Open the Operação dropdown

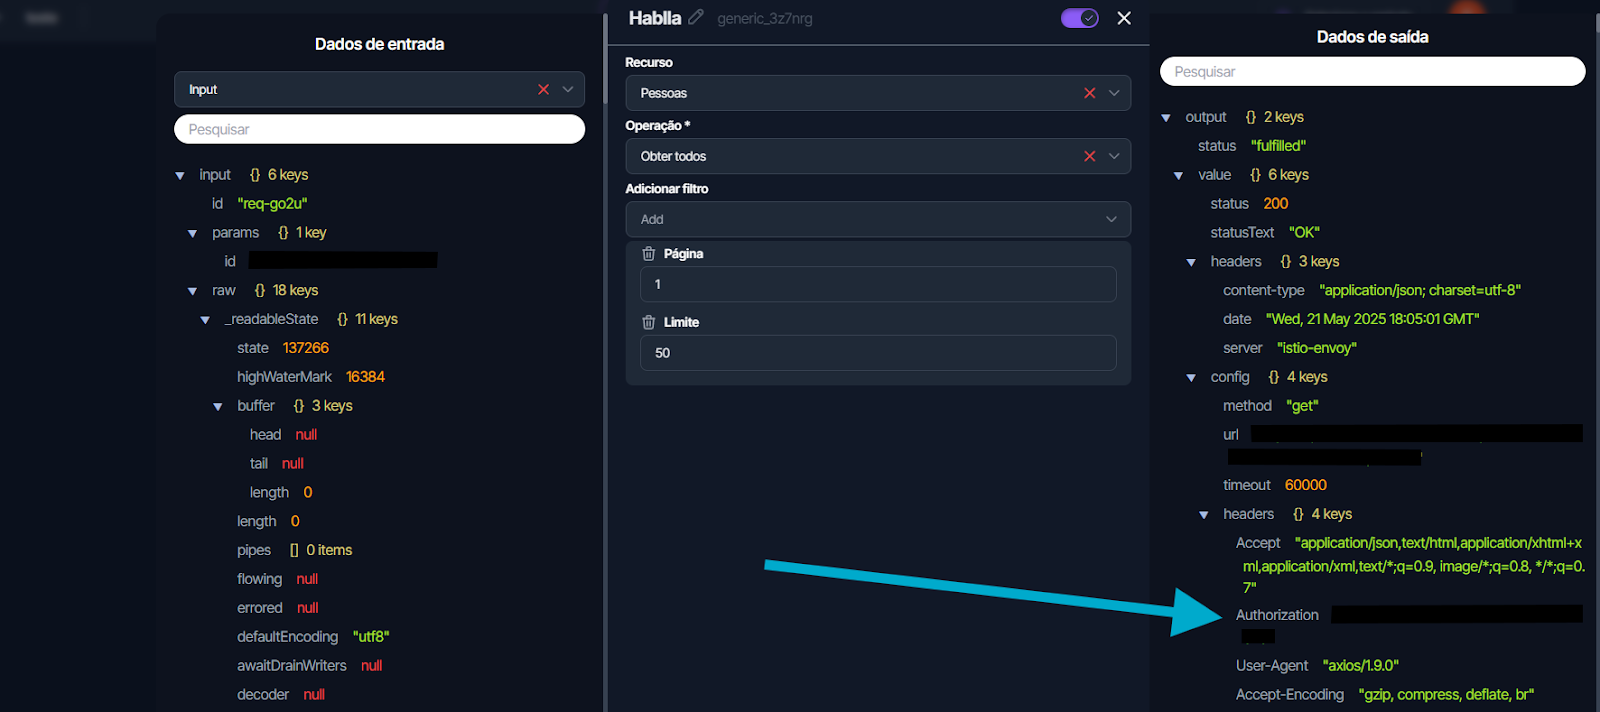(x=1114, y=156)
